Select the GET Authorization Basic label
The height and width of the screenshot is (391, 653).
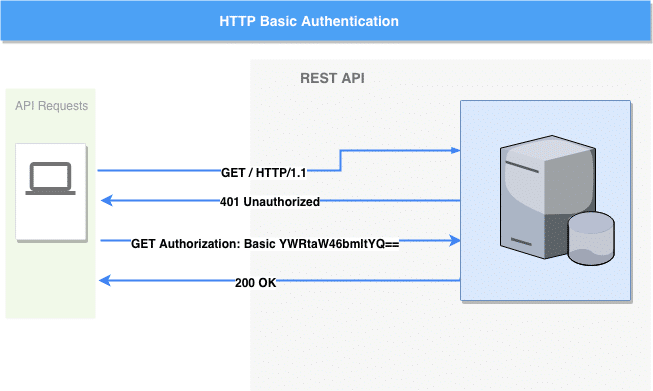point(265,244)
